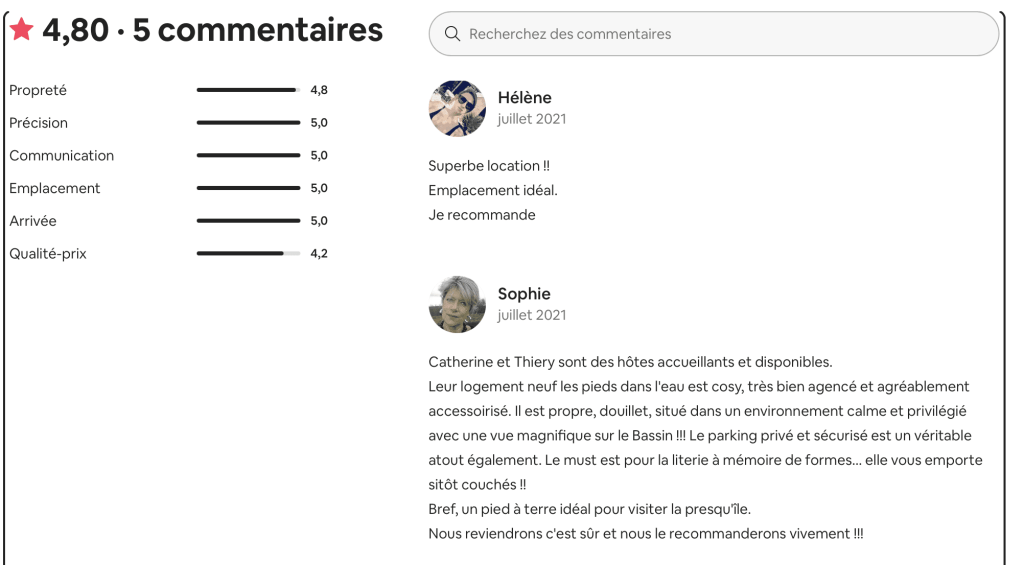Click Hélène's review text 'Superbe location'

pyautogui.click(x=489, y=166)
